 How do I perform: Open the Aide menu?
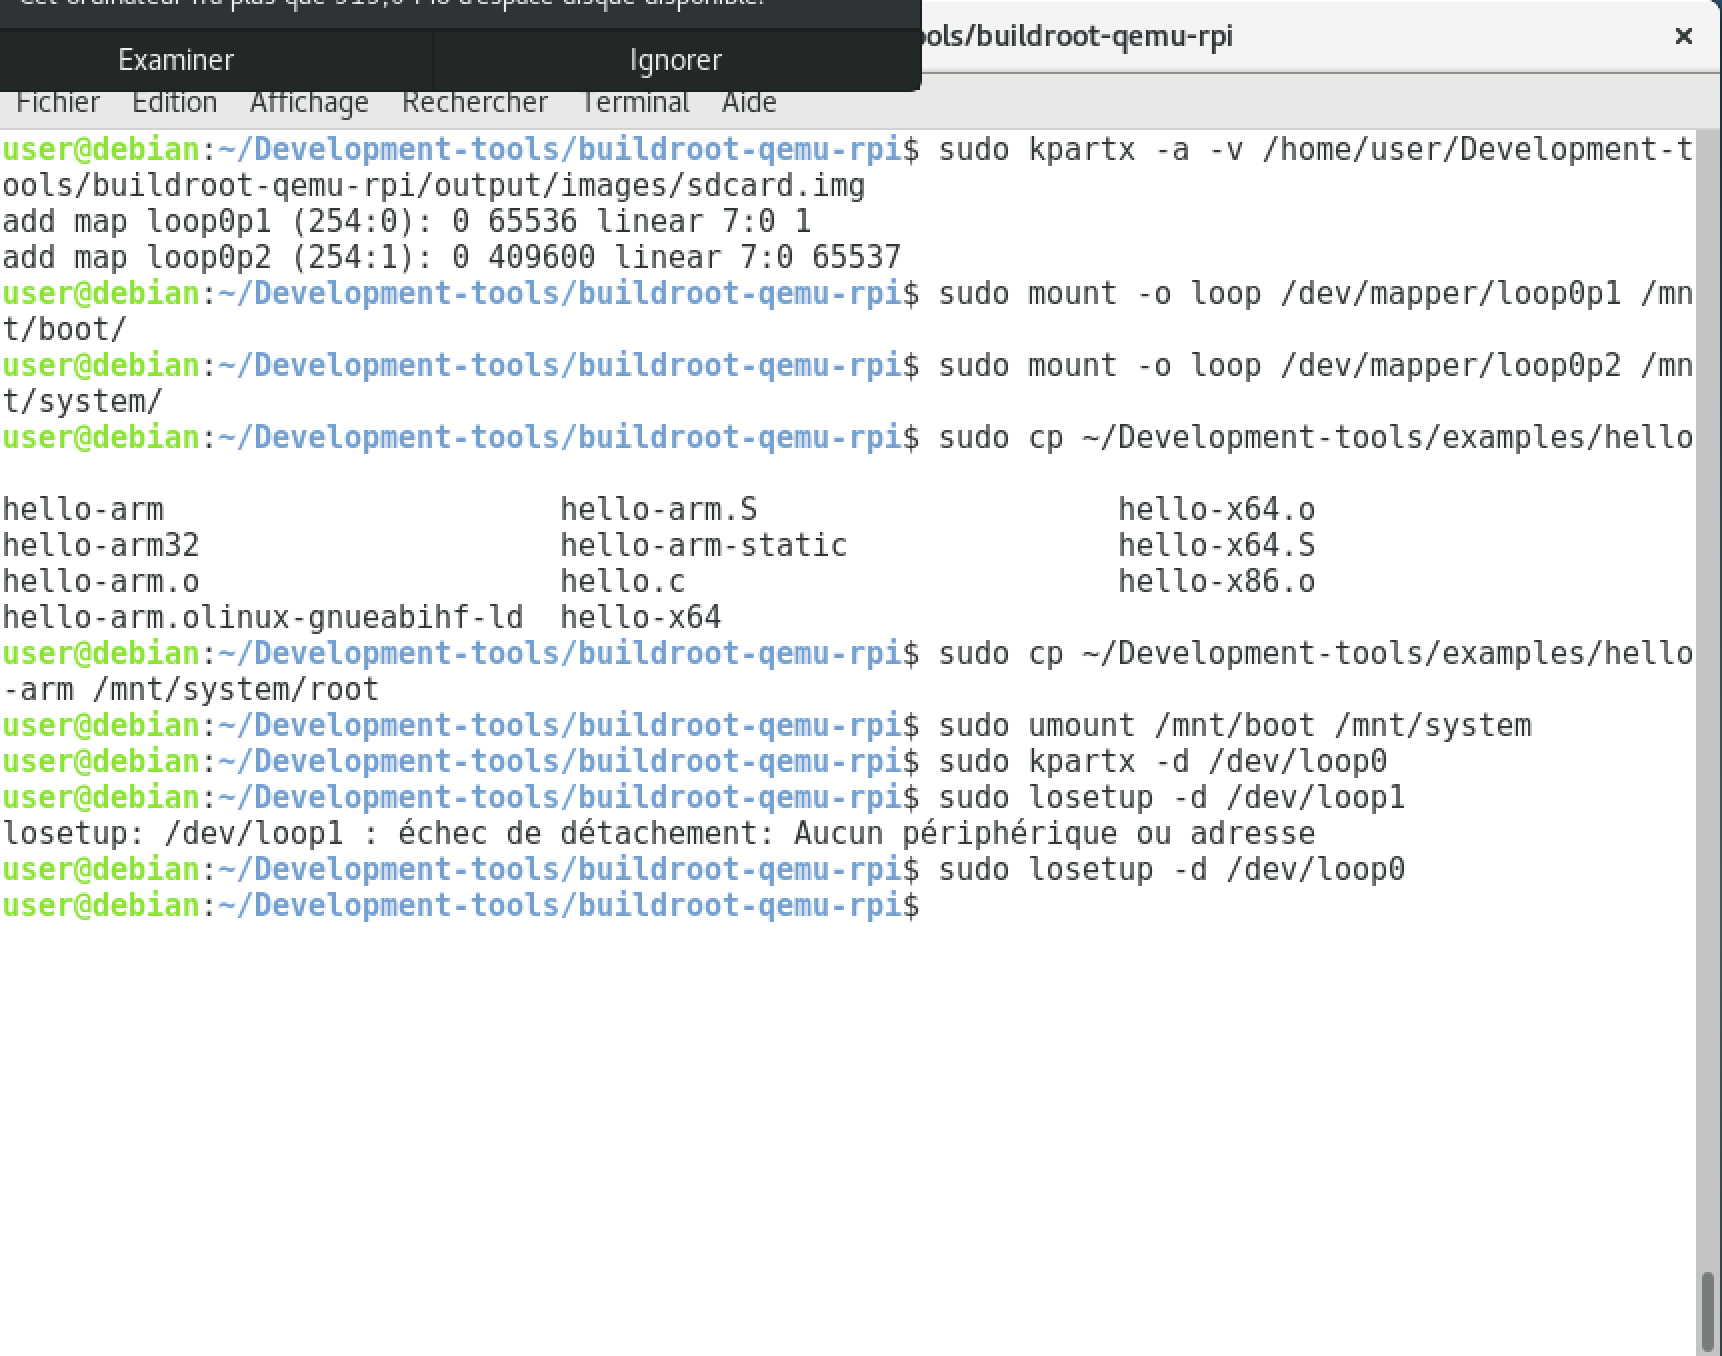[749, 102]
